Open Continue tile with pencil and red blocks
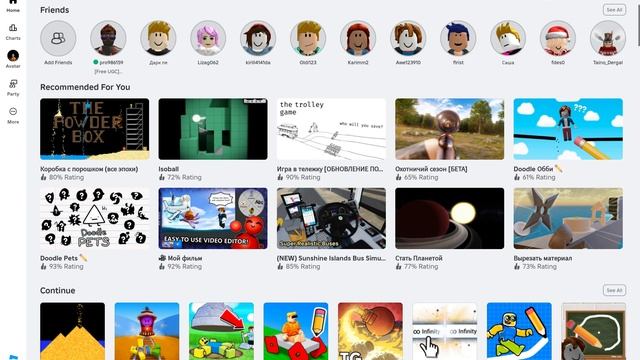640x360 pixels. coord(296,331)
